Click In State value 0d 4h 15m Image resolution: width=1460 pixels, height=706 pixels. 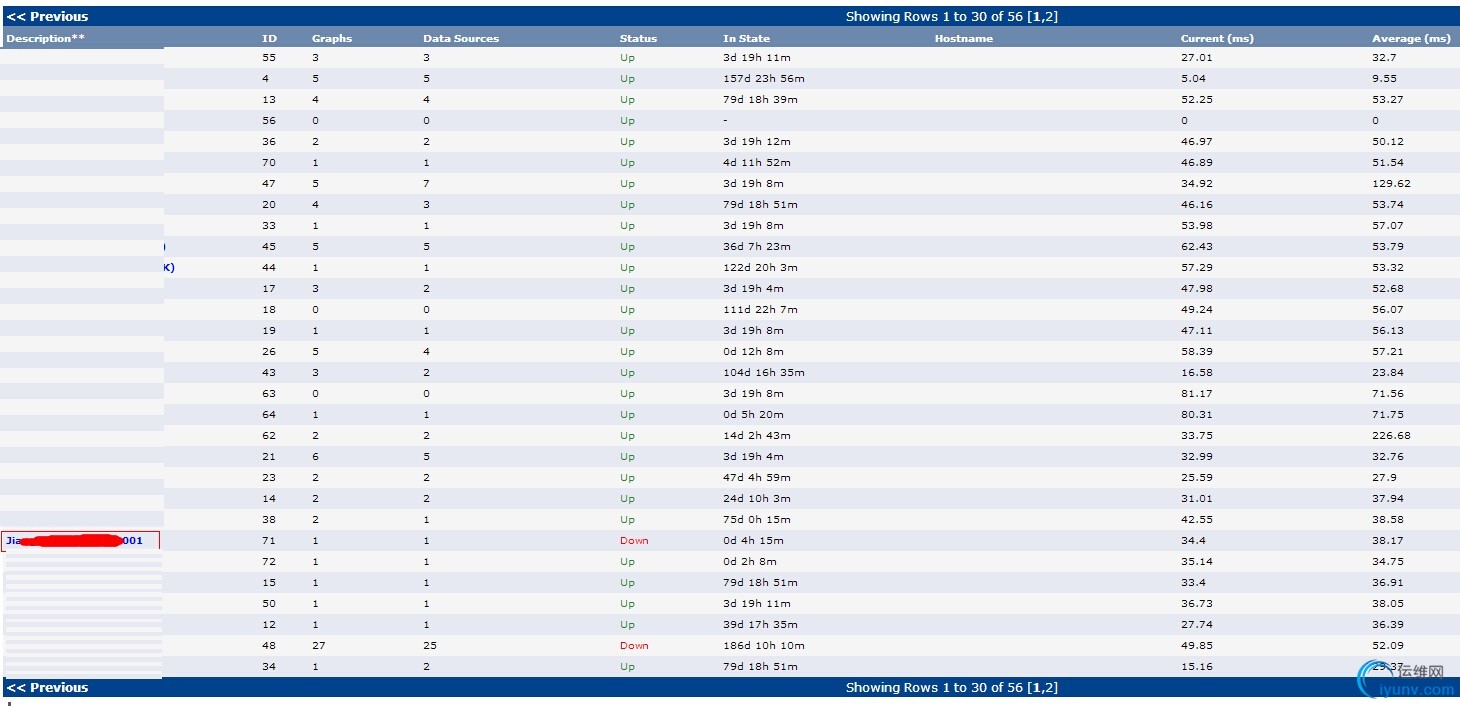[753, 540]
